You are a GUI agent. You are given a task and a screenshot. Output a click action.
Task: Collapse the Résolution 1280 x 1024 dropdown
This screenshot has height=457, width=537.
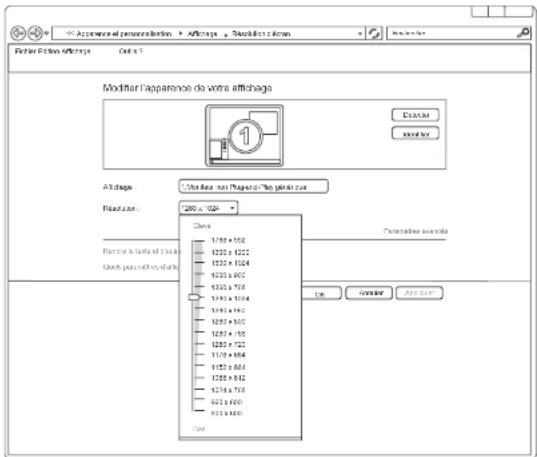click(208, 208)
